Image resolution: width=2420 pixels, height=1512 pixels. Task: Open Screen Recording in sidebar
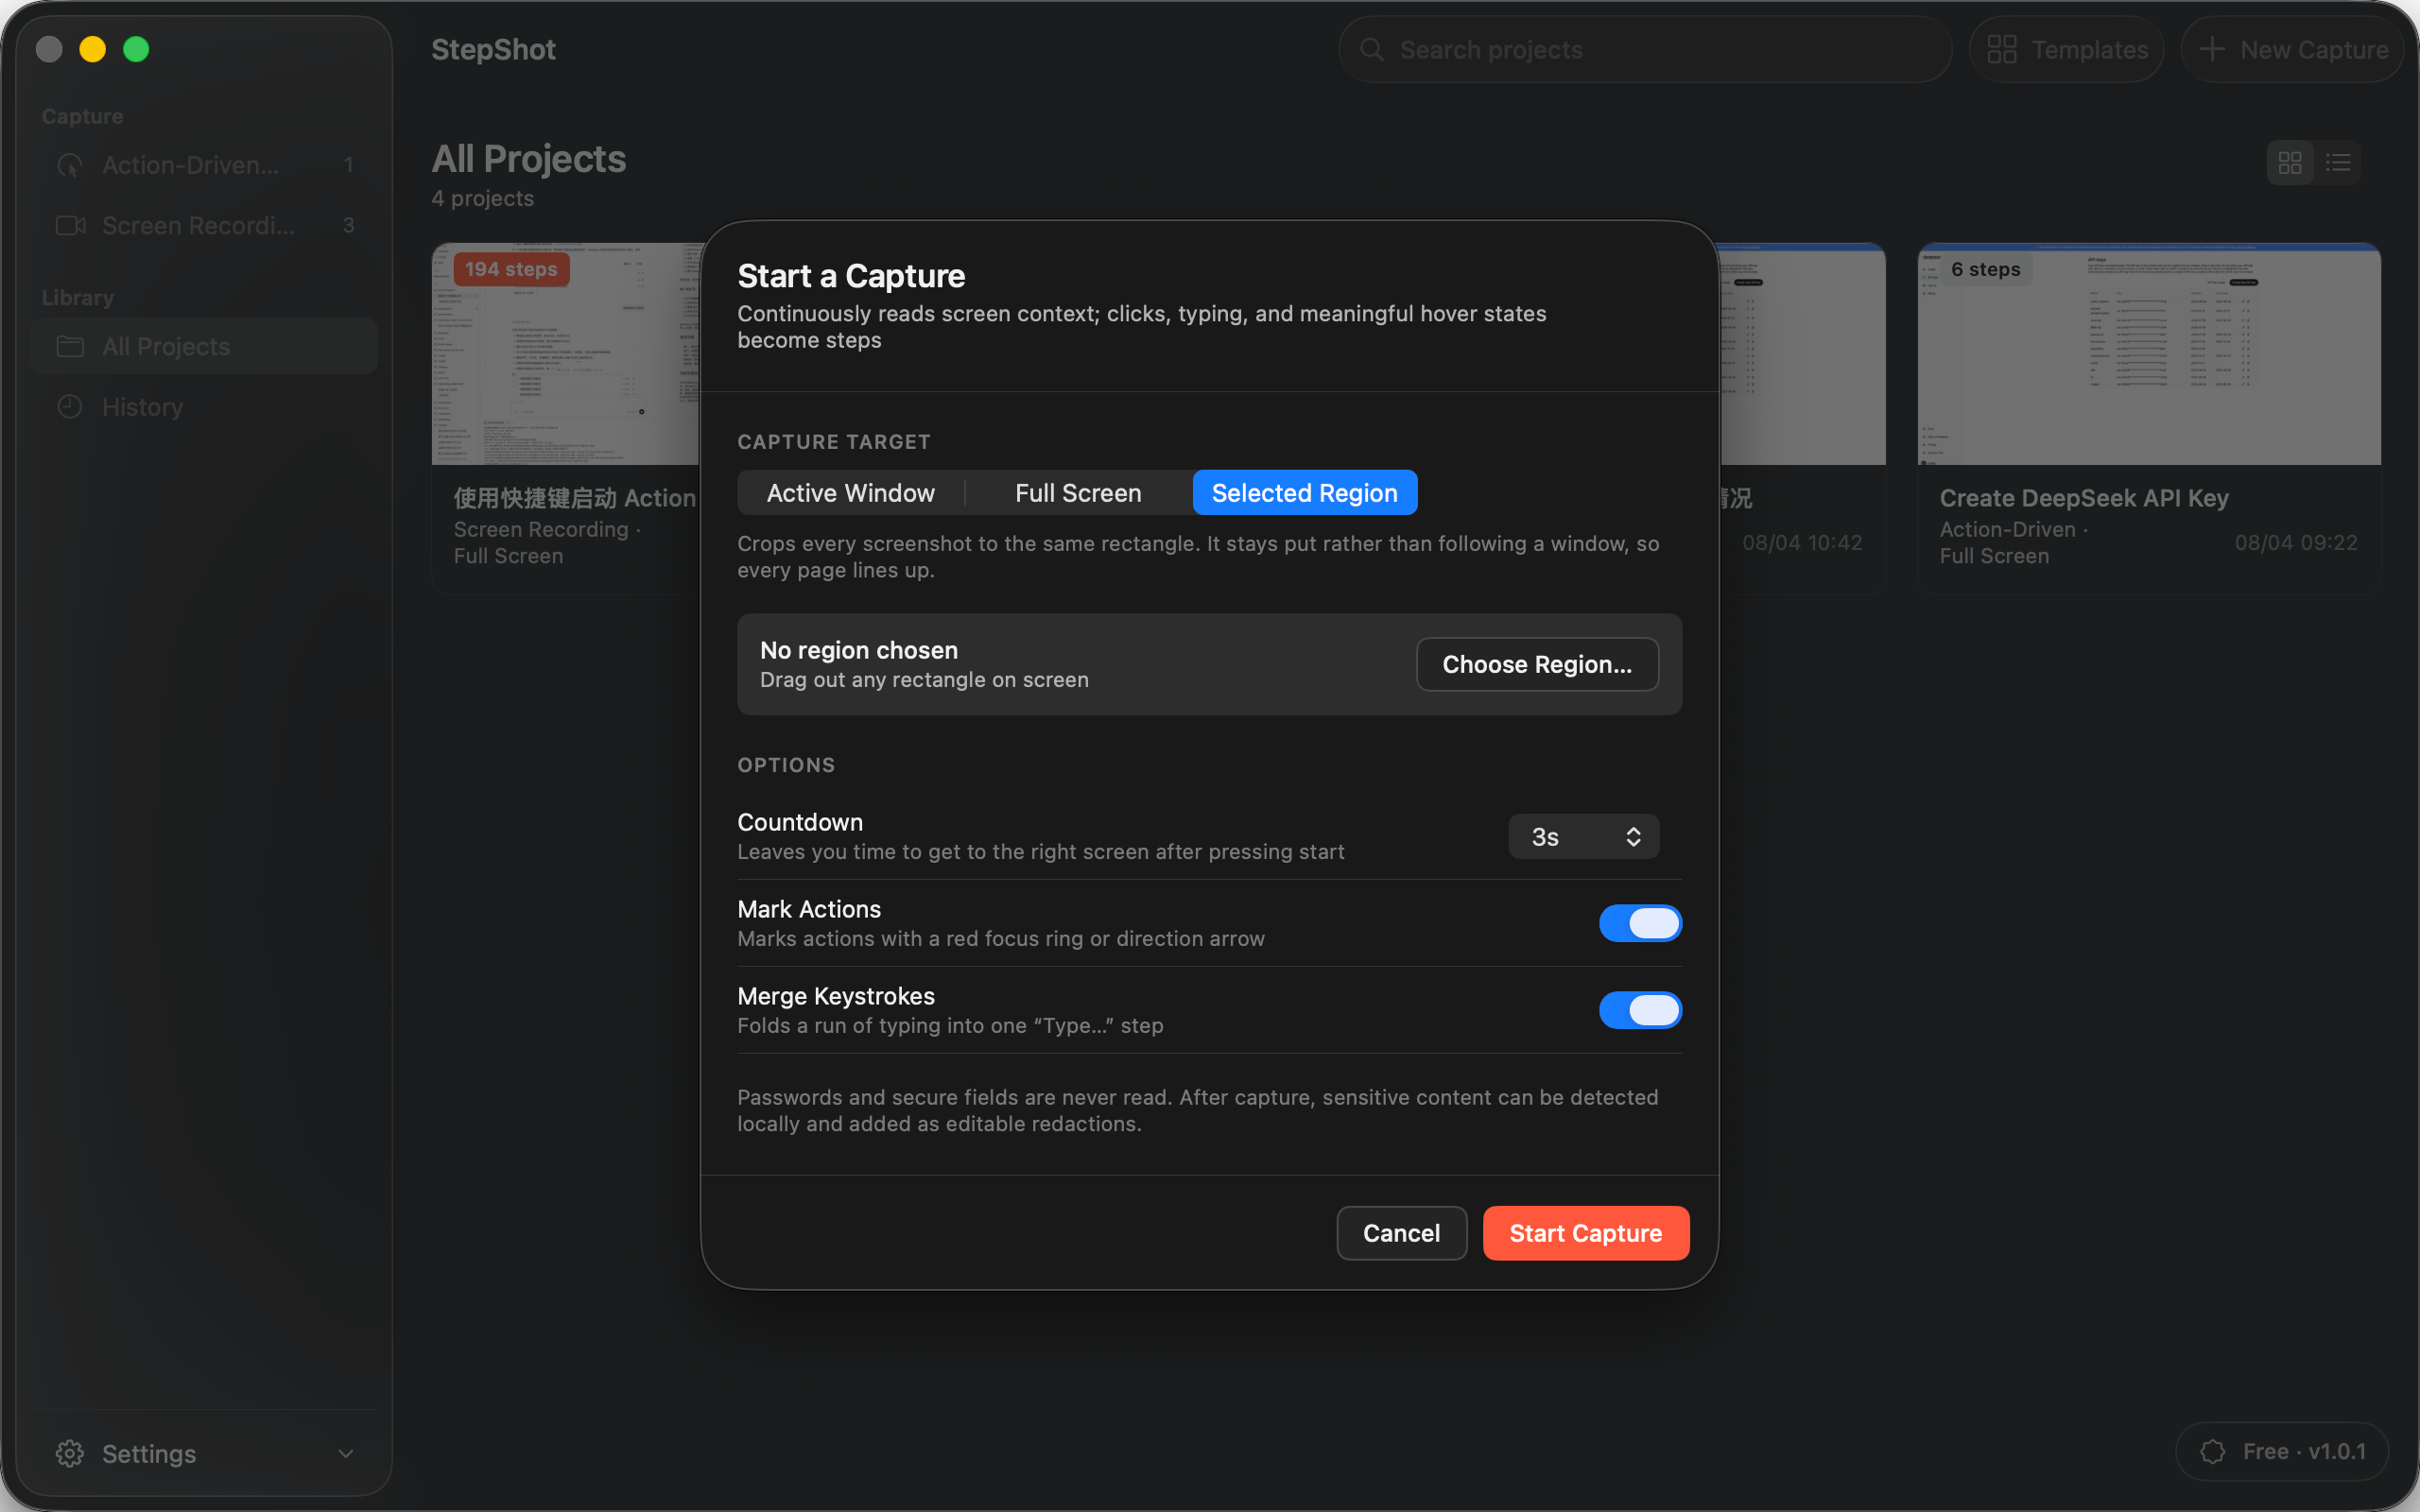click(x=204, y=225)
